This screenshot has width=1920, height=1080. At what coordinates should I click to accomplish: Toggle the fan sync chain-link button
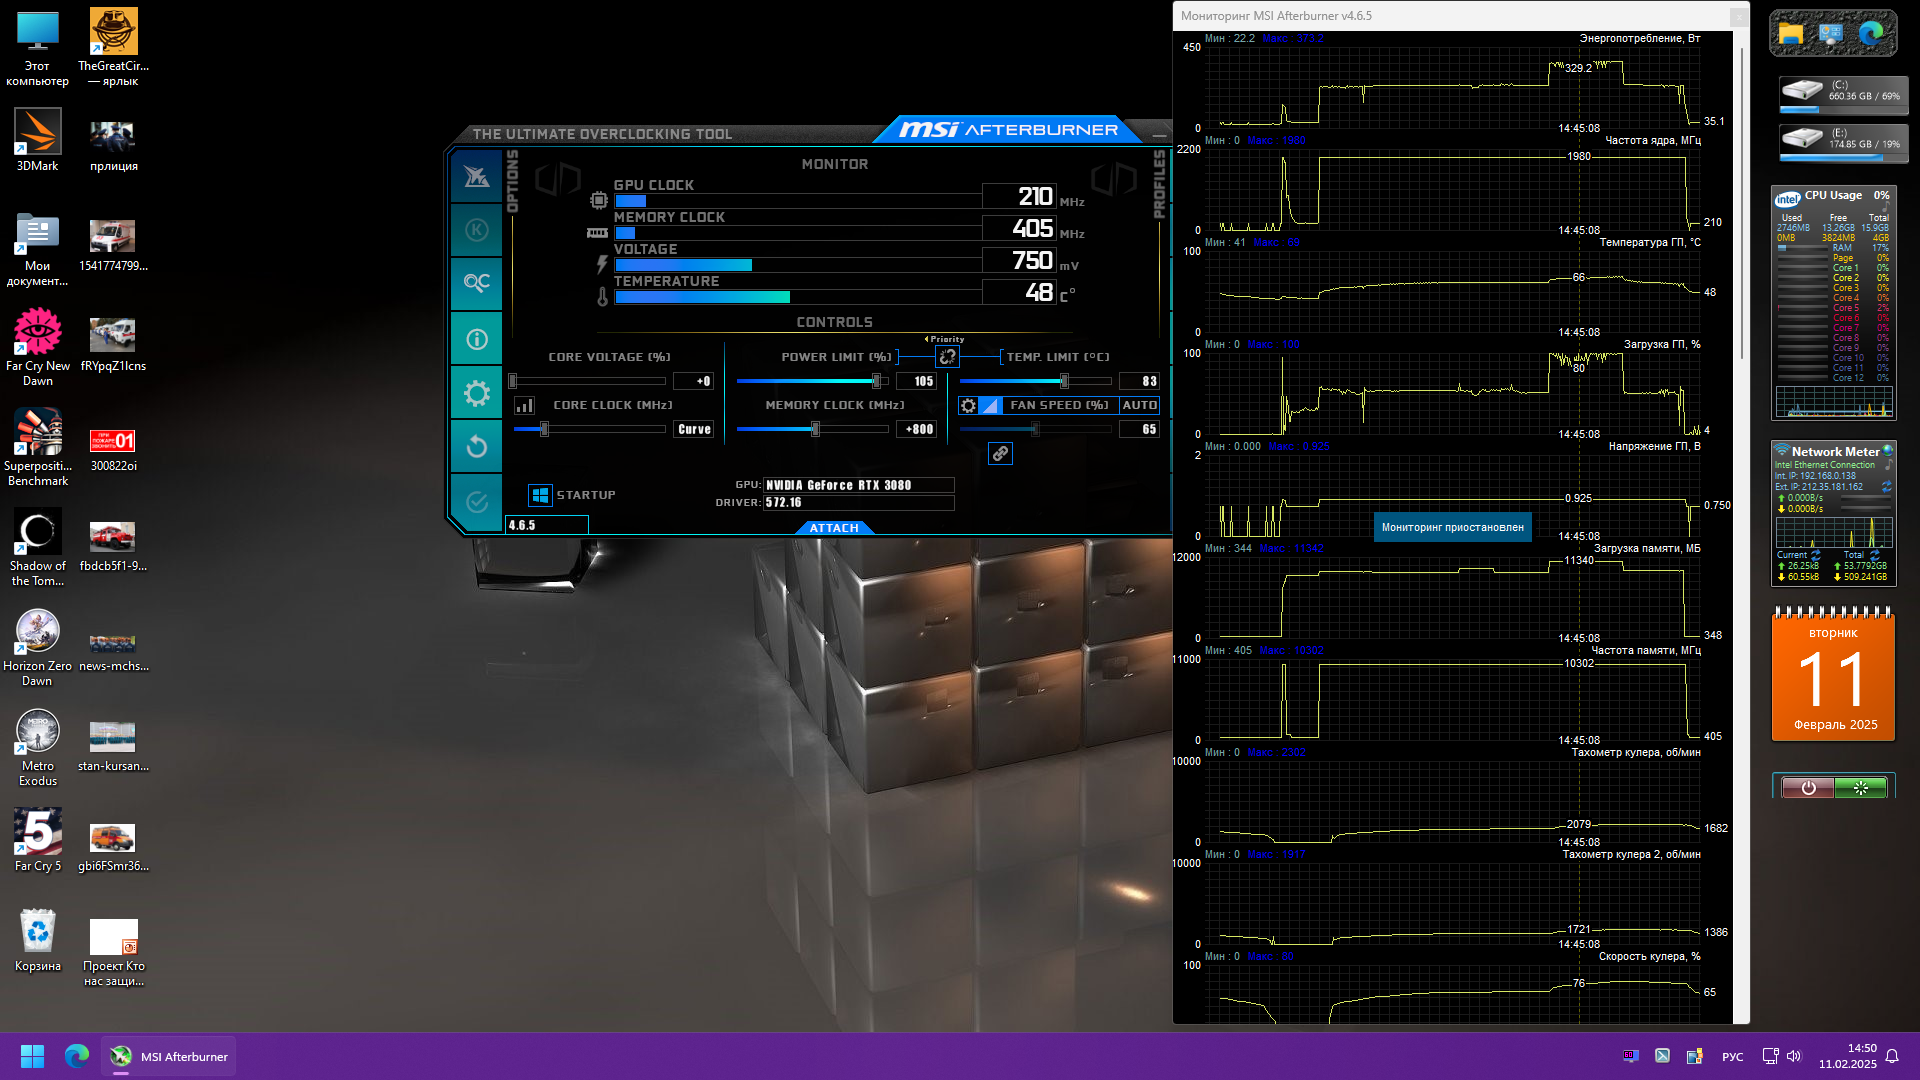1000,454
